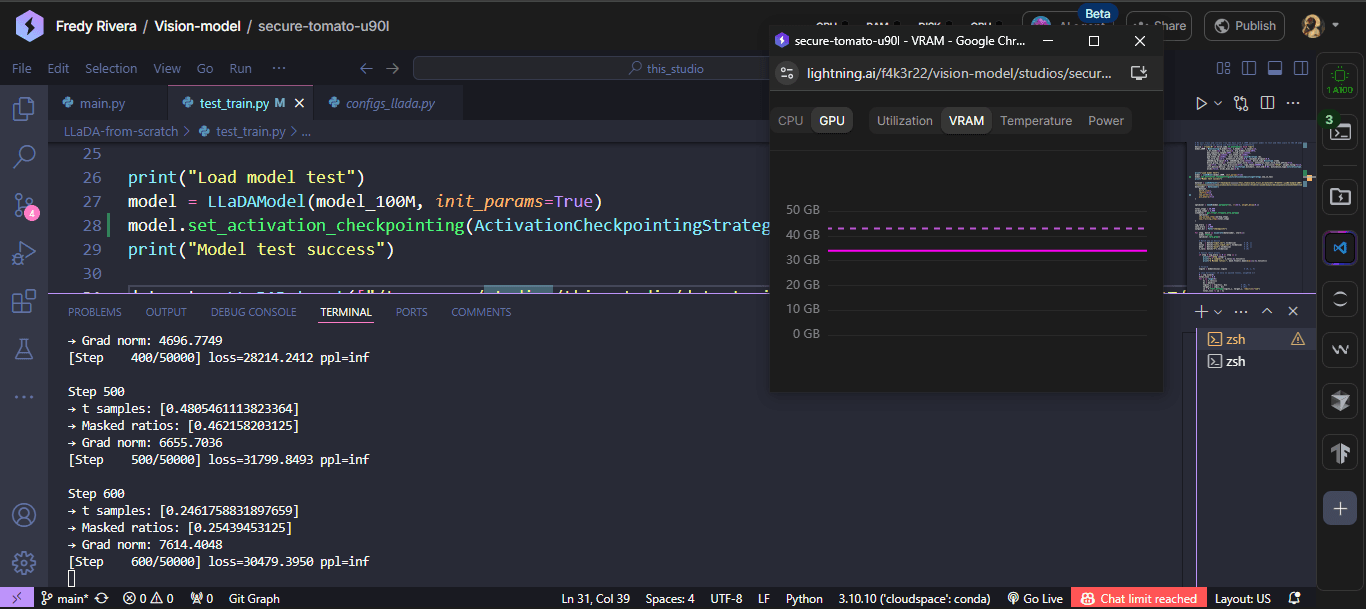Maximize panel size with the chevron-up
This screenshot has width=1366, height=609.
pyautogui.click(x=1267, y=312)
